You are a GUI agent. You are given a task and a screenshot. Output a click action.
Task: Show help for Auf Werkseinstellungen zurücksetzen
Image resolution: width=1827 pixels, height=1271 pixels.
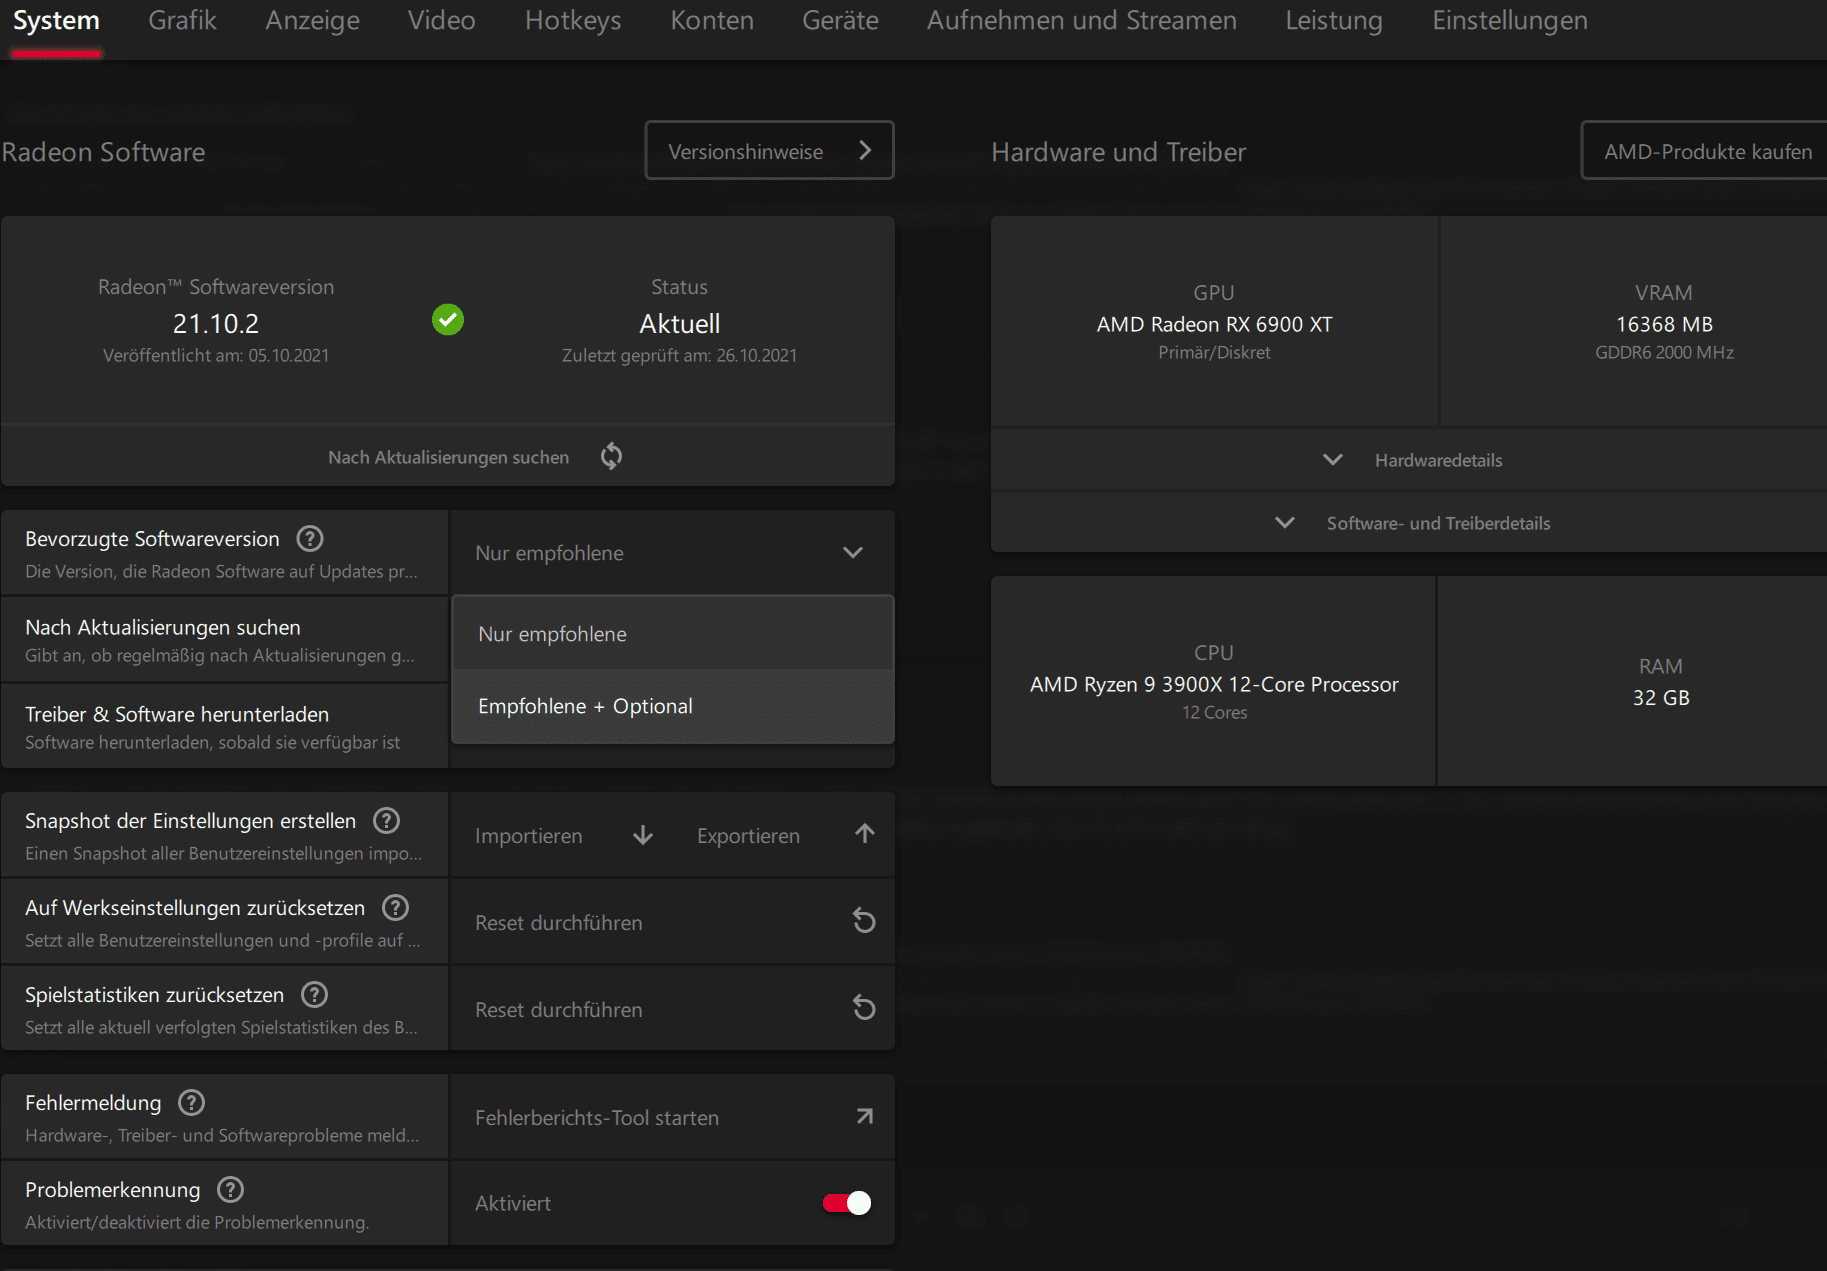click(396, 908)
